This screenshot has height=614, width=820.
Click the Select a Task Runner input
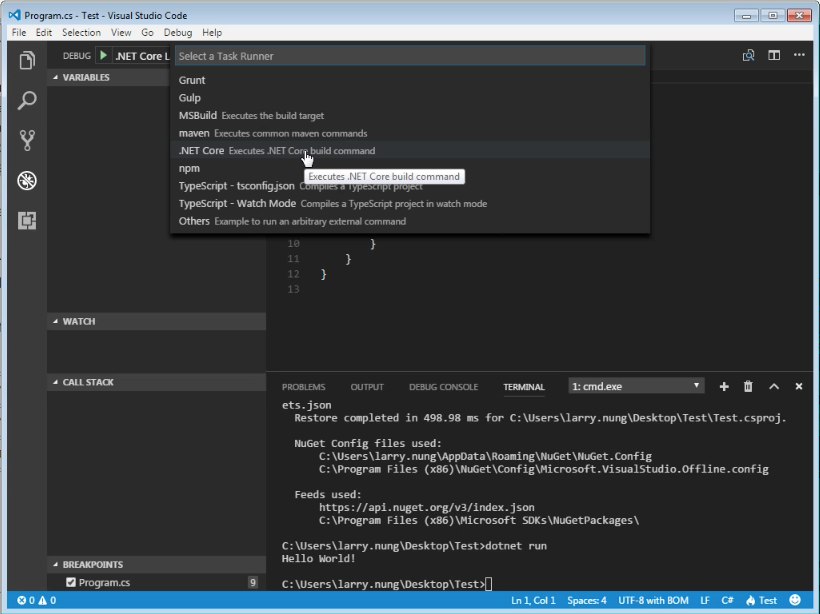[410, 56]
